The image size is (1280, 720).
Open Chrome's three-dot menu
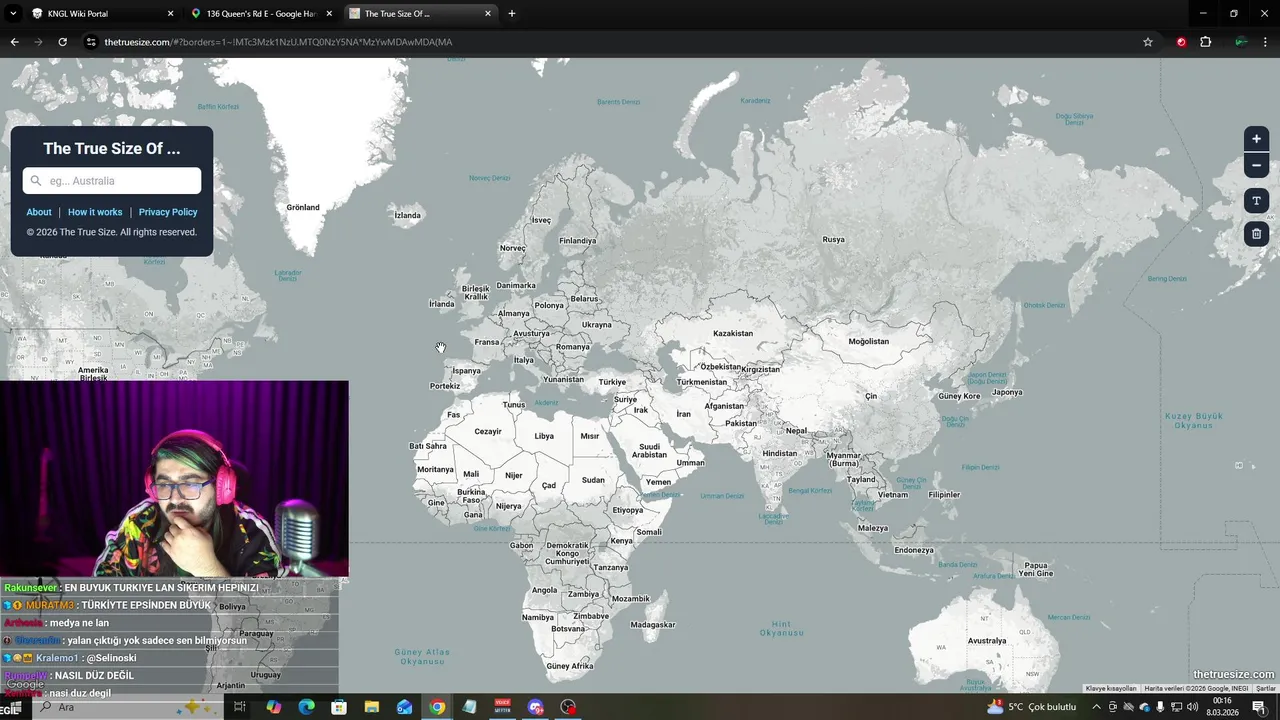(1266, 42)
